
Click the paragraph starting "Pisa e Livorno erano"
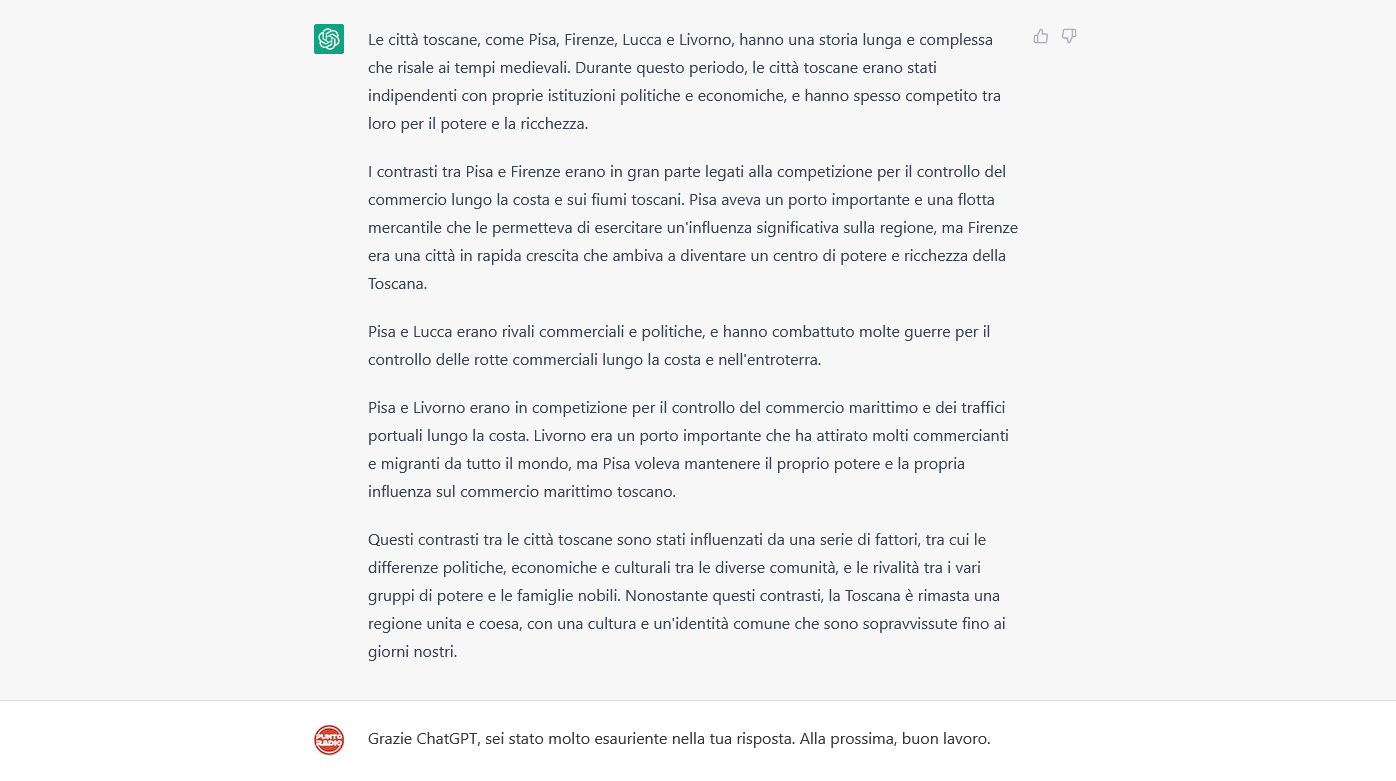688,449
